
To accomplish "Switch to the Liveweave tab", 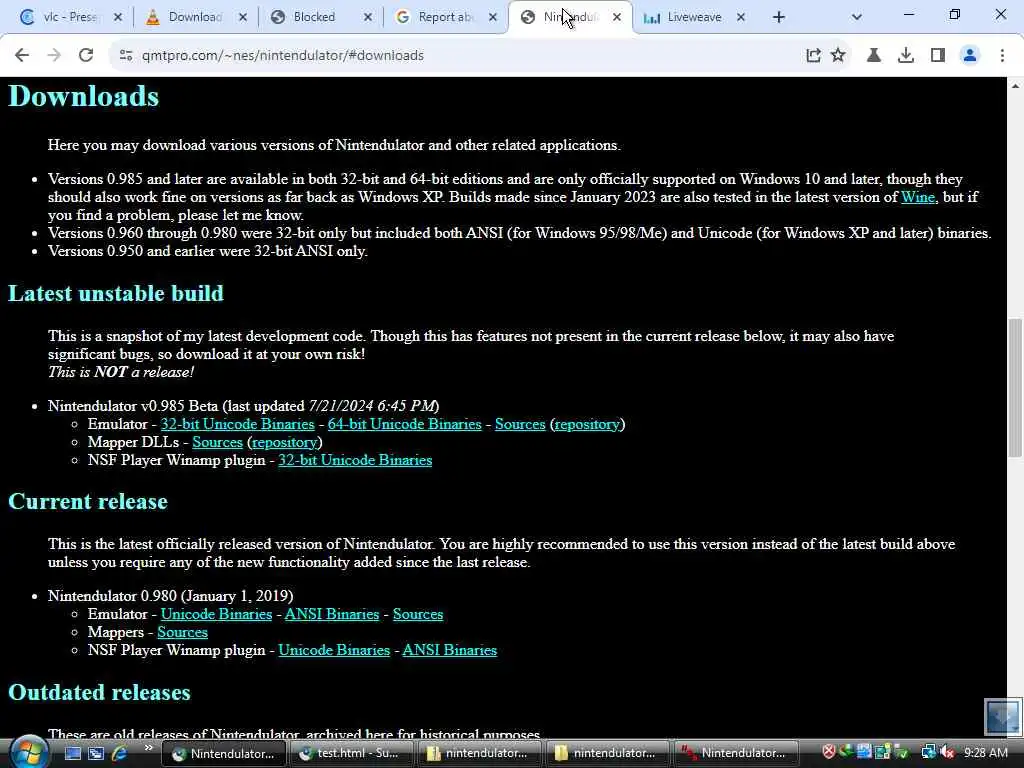I will 692,17.
